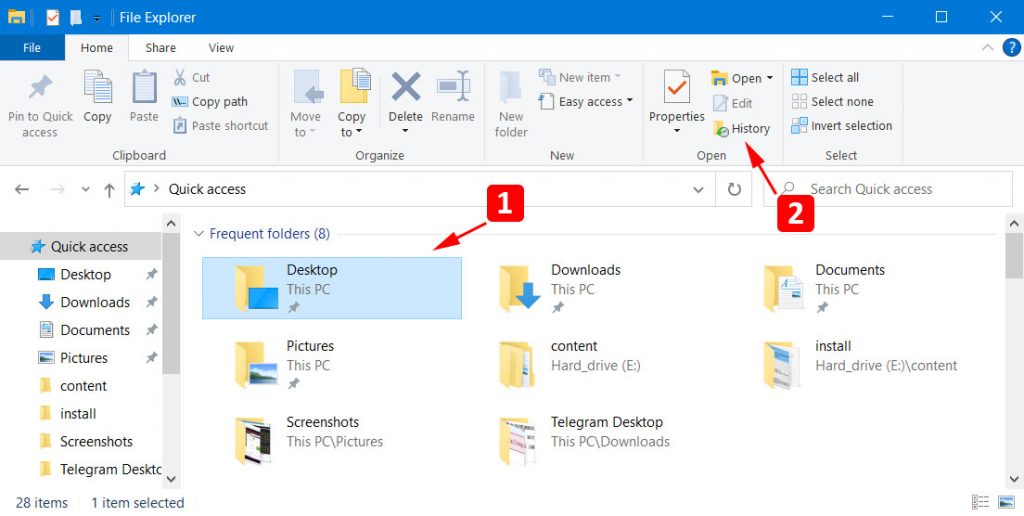Go up one folder level
The image size is (1024, 516).
[x=108, y=189]
